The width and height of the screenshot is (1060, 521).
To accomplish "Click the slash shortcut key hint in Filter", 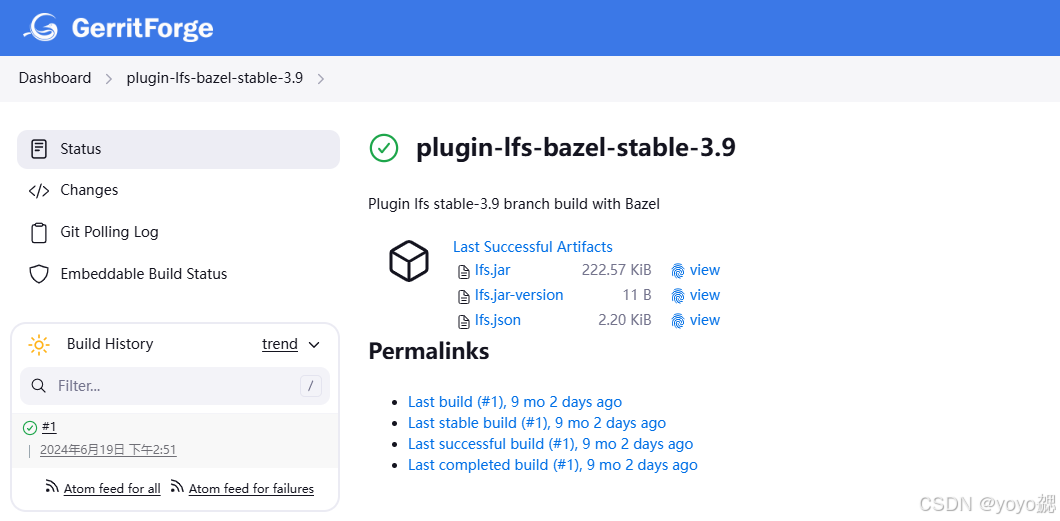I will tap(311, 386).
